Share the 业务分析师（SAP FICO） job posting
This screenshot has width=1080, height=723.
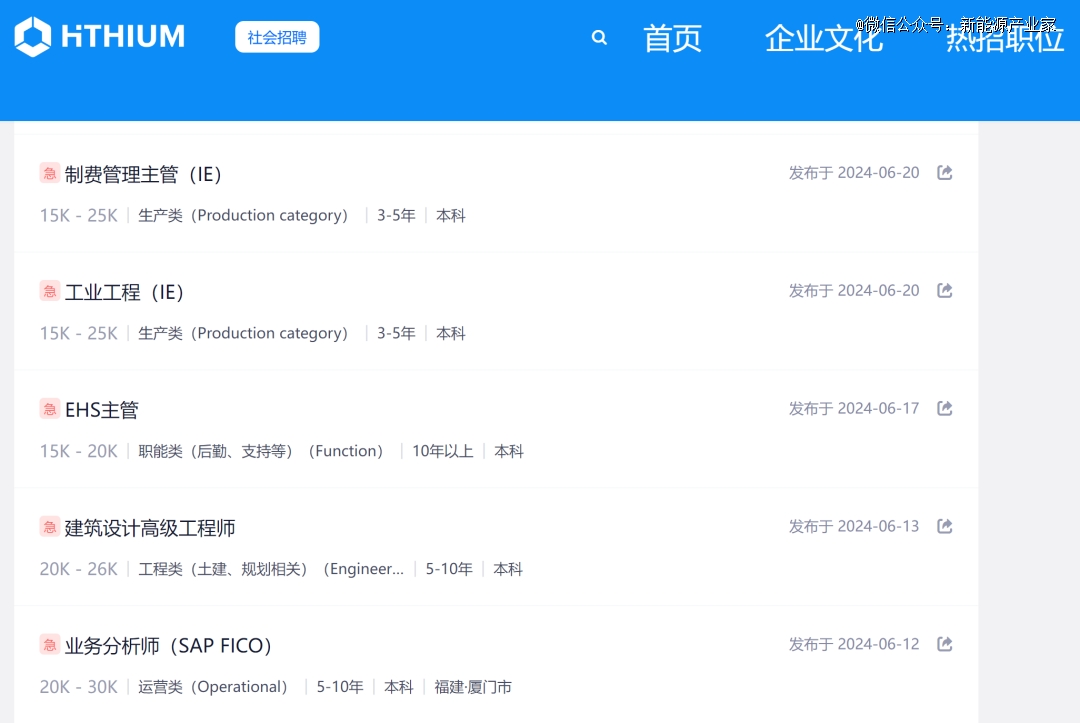tap(944, 645)
